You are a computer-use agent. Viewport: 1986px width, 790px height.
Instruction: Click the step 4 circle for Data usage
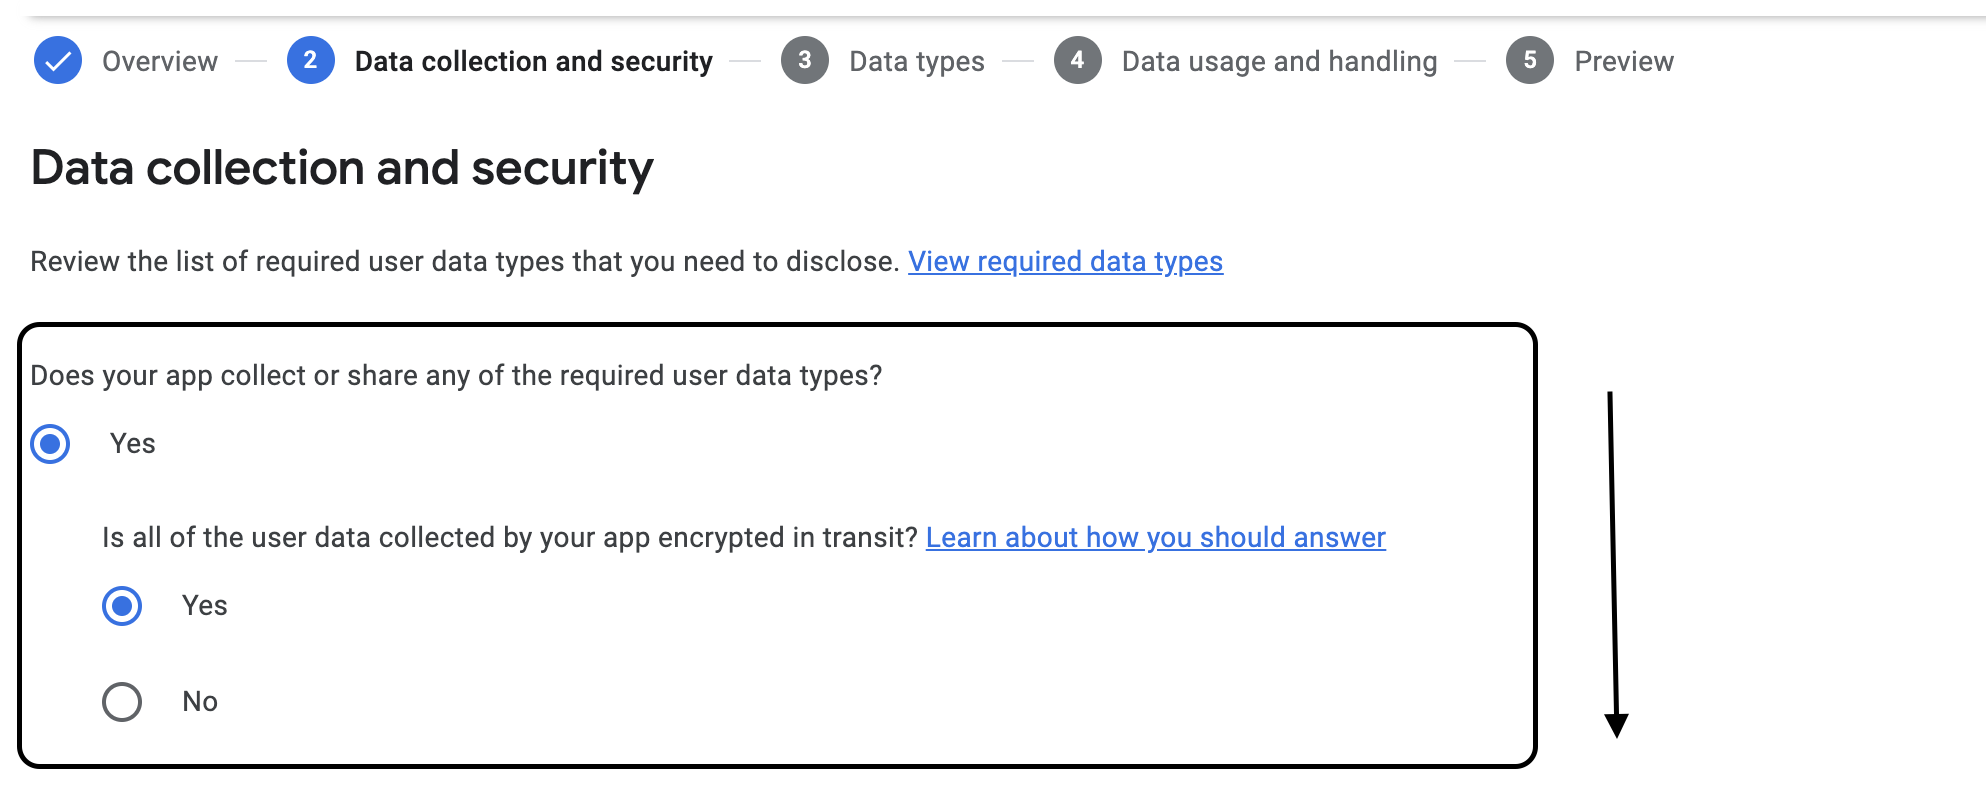1078,60
